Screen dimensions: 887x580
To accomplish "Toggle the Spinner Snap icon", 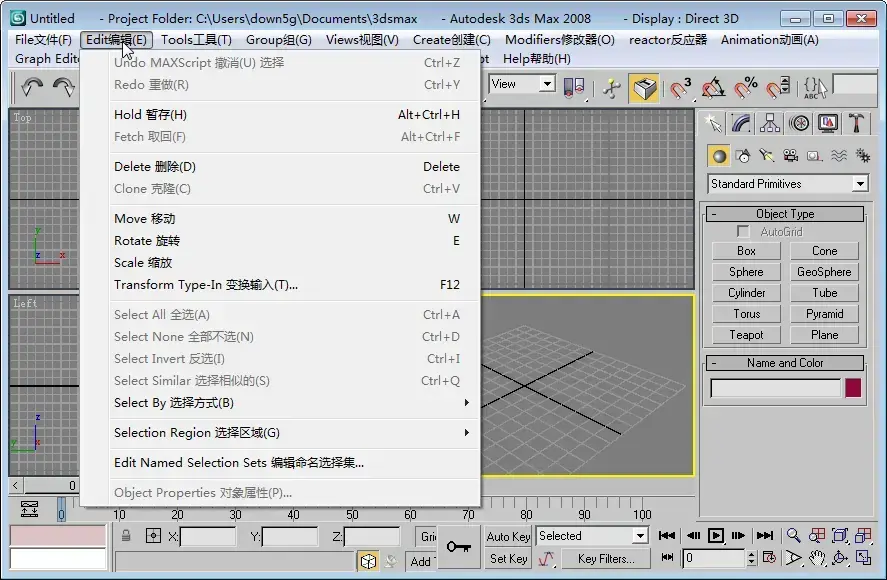I will [x=778, y=88].
